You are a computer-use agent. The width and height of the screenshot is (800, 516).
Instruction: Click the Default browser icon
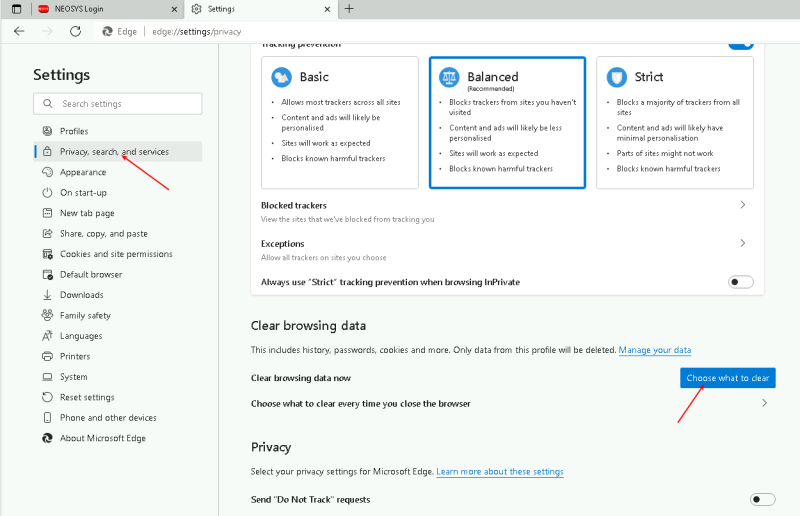click(x=47, y=275)
